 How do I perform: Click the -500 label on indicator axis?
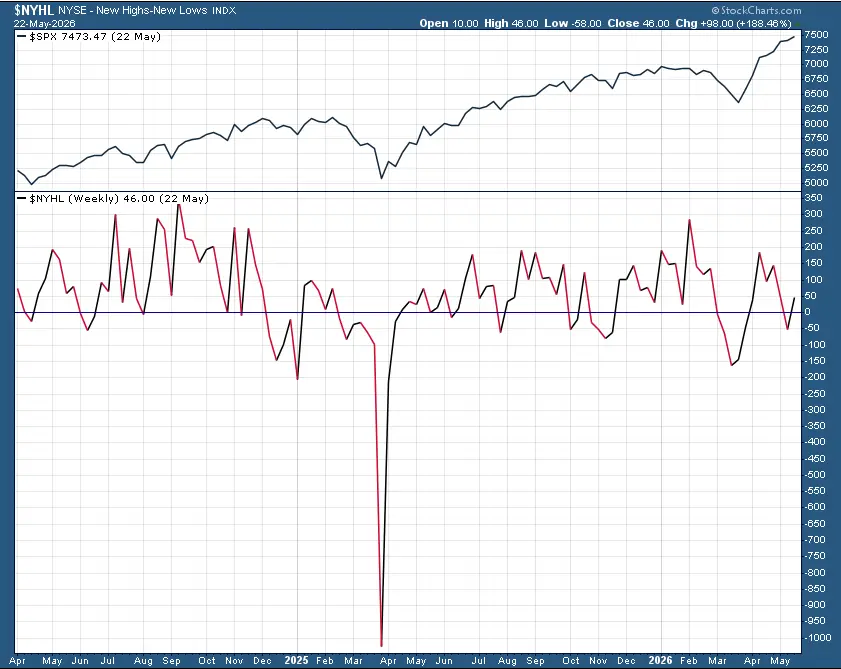[x=815, y=474]
